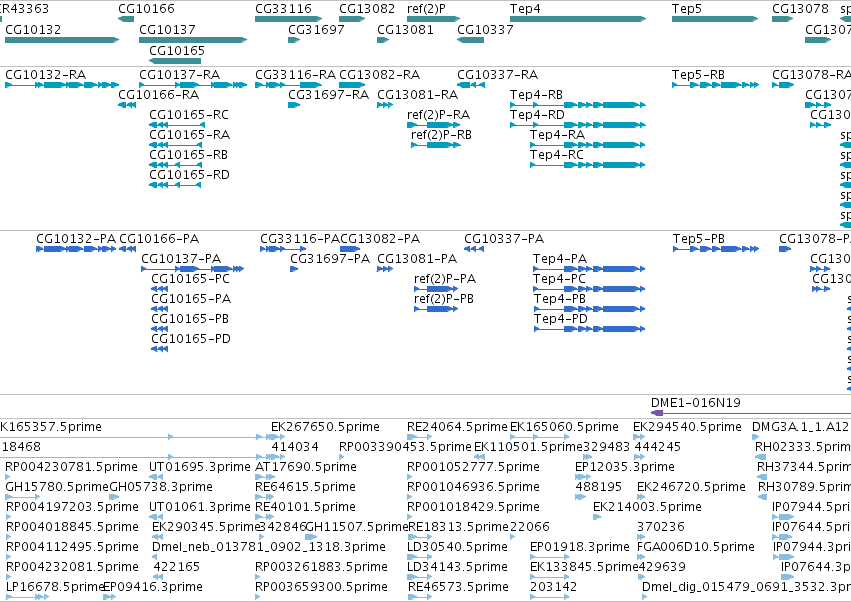This screenshot has height=602, width=851.
Task: Select the DME1-016N19 clone feature
Action: pos(751,413)
